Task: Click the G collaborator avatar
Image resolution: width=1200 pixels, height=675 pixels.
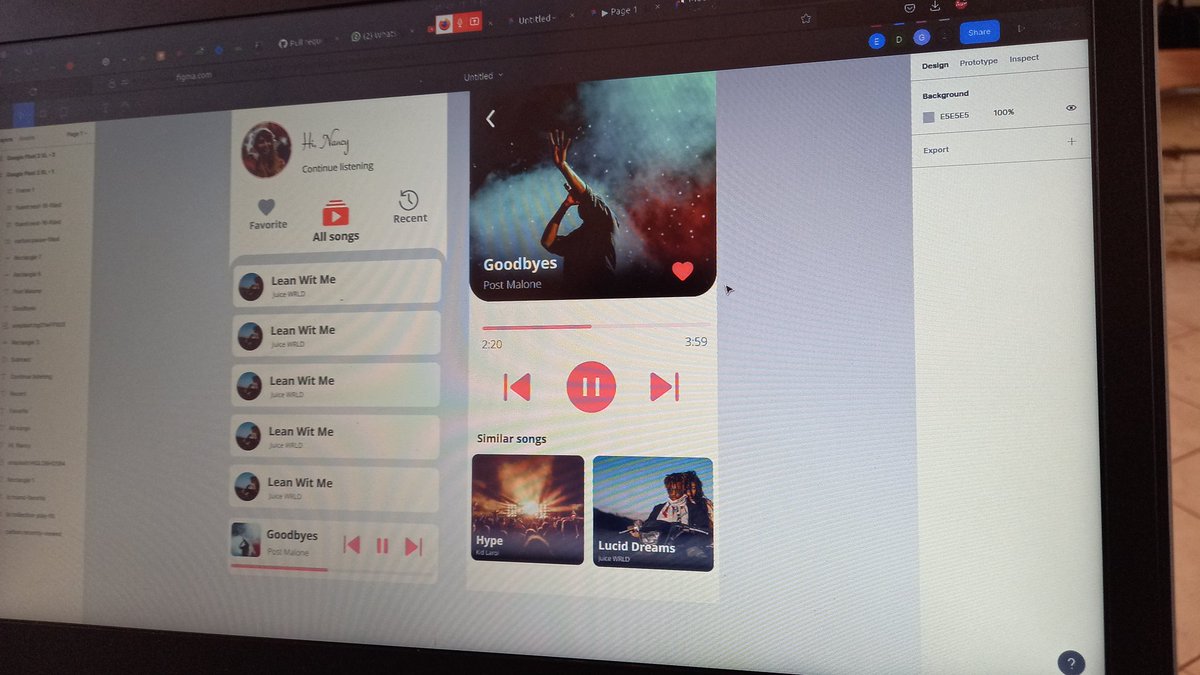Action: 921,37
